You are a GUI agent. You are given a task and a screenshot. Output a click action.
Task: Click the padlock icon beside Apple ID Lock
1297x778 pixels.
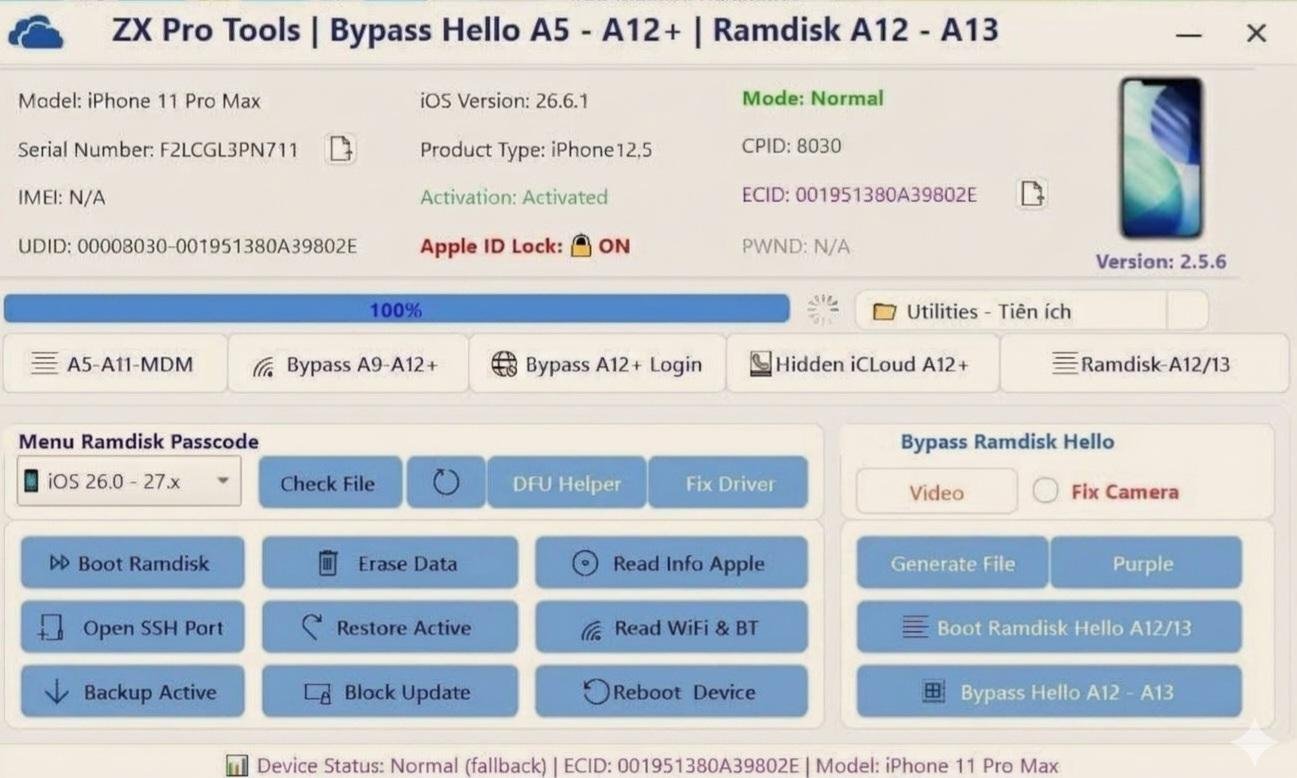point(581,245)
